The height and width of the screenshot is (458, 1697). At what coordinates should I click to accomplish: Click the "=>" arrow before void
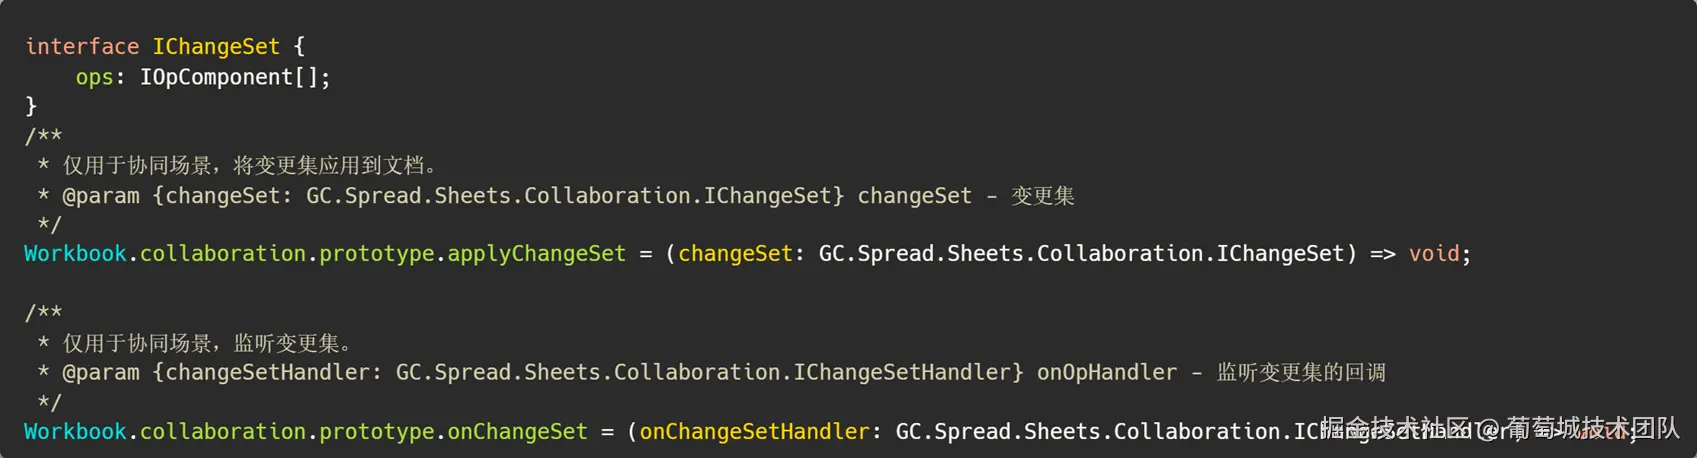click(1382, 254)
